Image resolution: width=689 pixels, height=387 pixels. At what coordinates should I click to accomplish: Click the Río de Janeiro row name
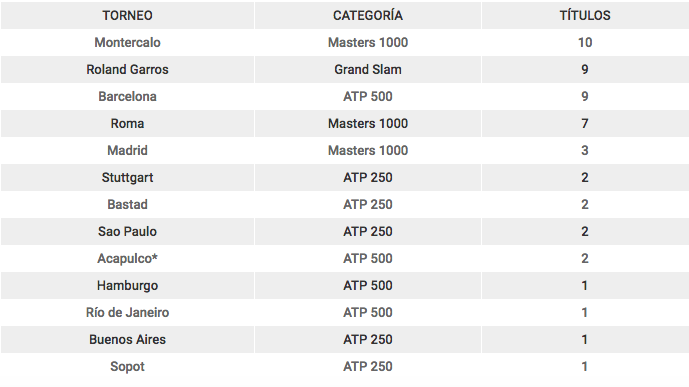127,313
